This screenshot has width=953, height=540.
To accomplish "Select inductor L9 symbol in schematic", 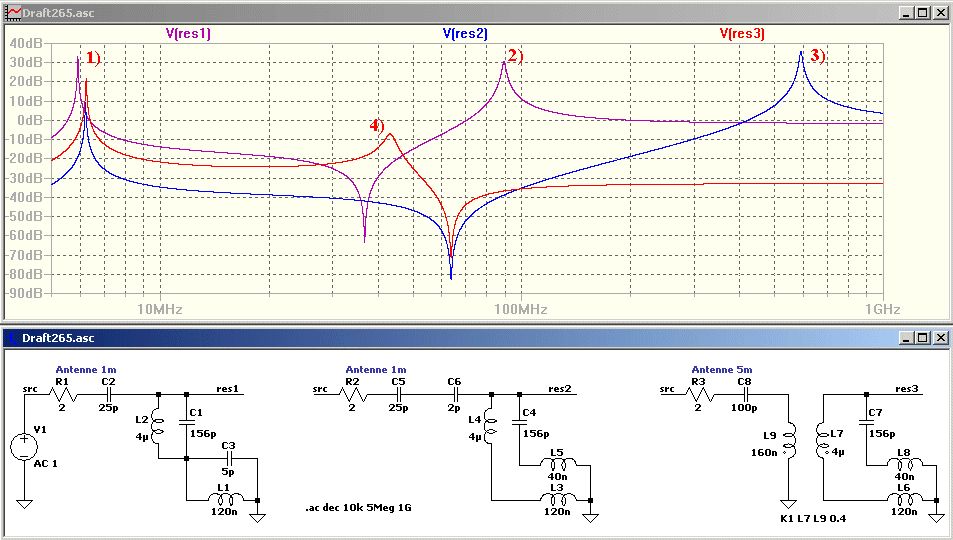I will click(x=788, y=442).
